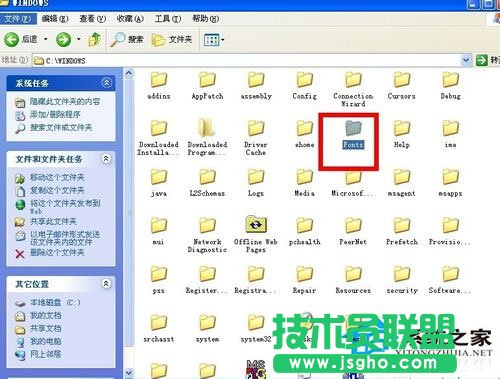Image resolution: width=500 pixels, height=379 pixels.
Task: Select the Logs folder icon
Action: click(256, 177)
